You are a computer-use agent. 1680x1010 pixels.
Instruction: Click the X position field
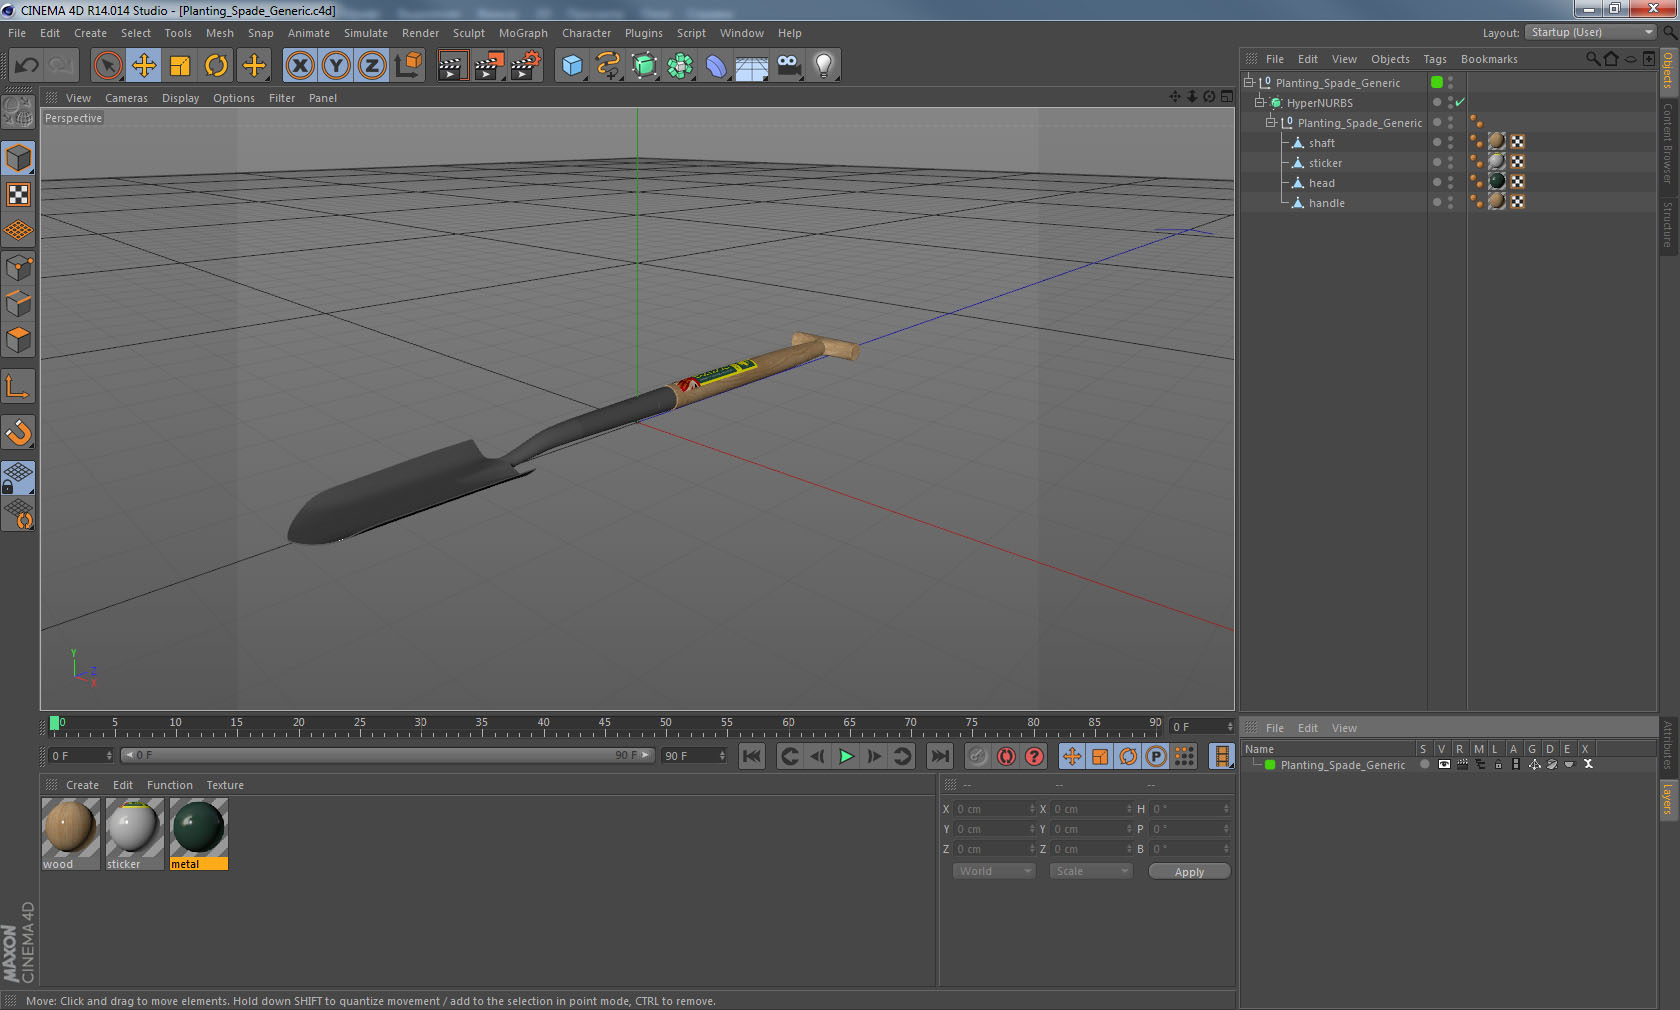tap(995, 809)
